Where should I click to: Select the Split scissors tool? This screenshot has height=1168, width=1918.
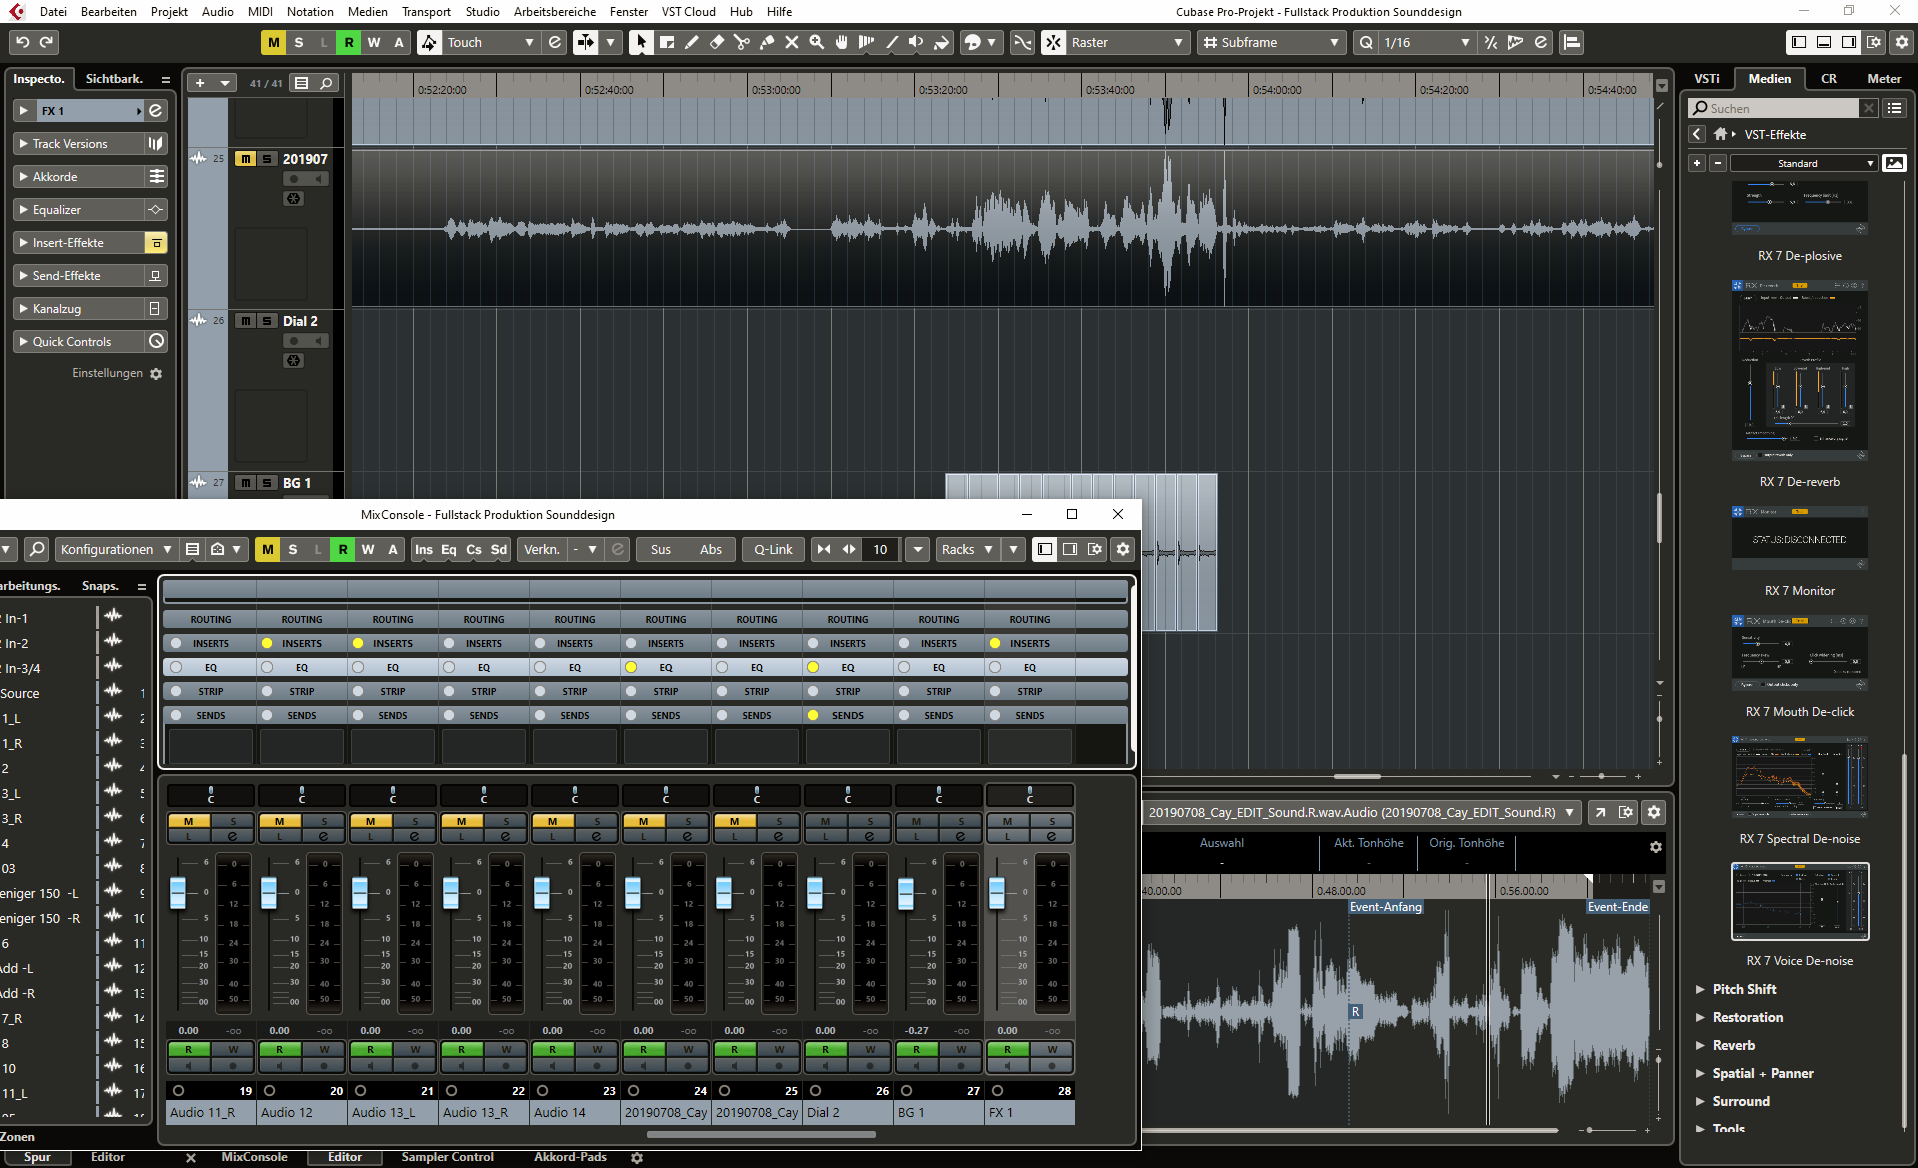click(x=741, y=42)
